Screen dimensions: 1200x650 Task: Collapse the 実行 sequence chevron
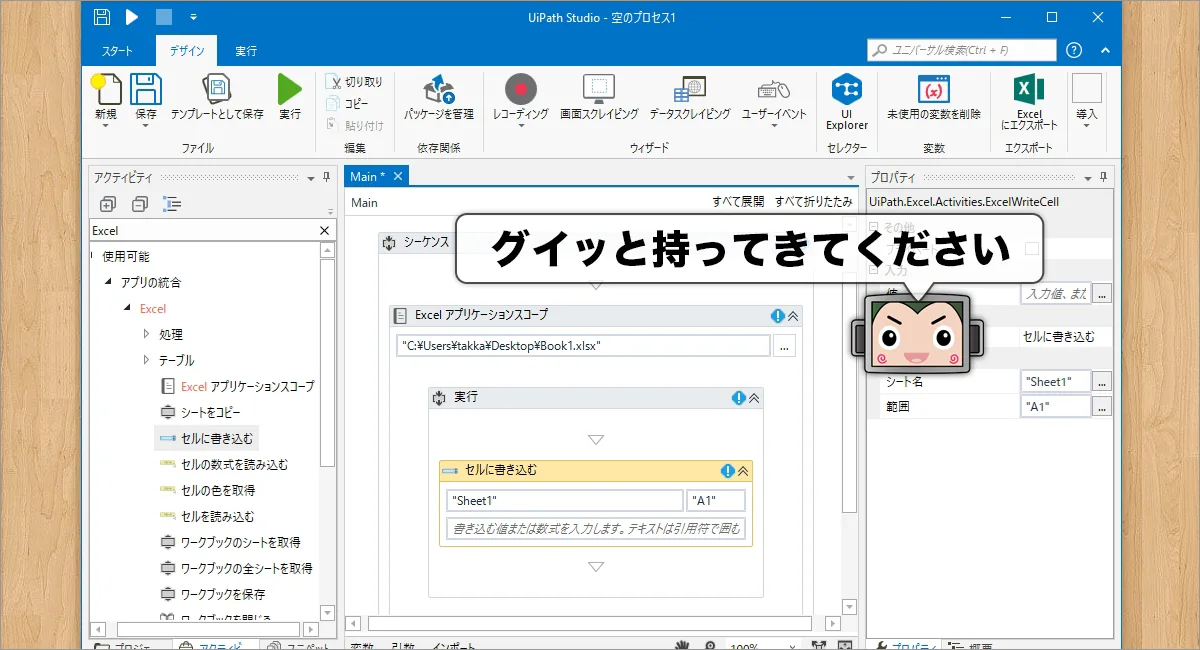754,398
